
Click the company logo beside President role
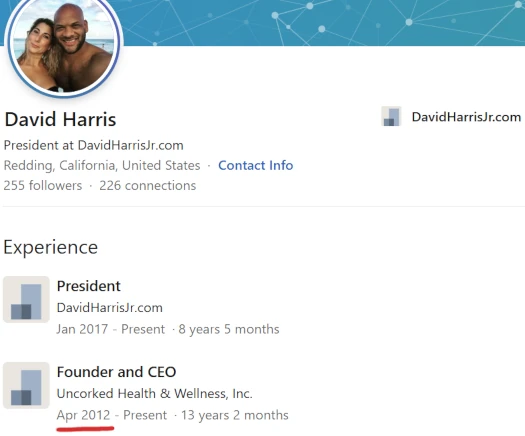(x=26, y=299)
